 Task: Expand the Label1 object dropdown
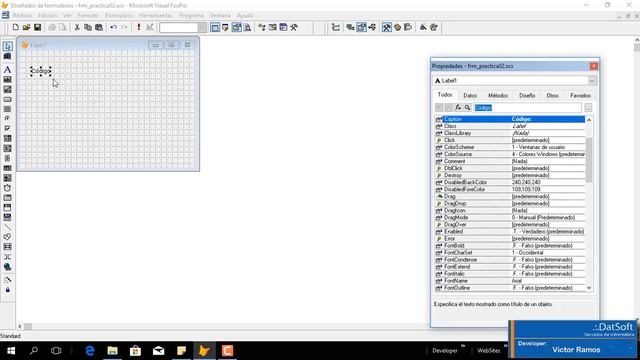tap(592, 81)
